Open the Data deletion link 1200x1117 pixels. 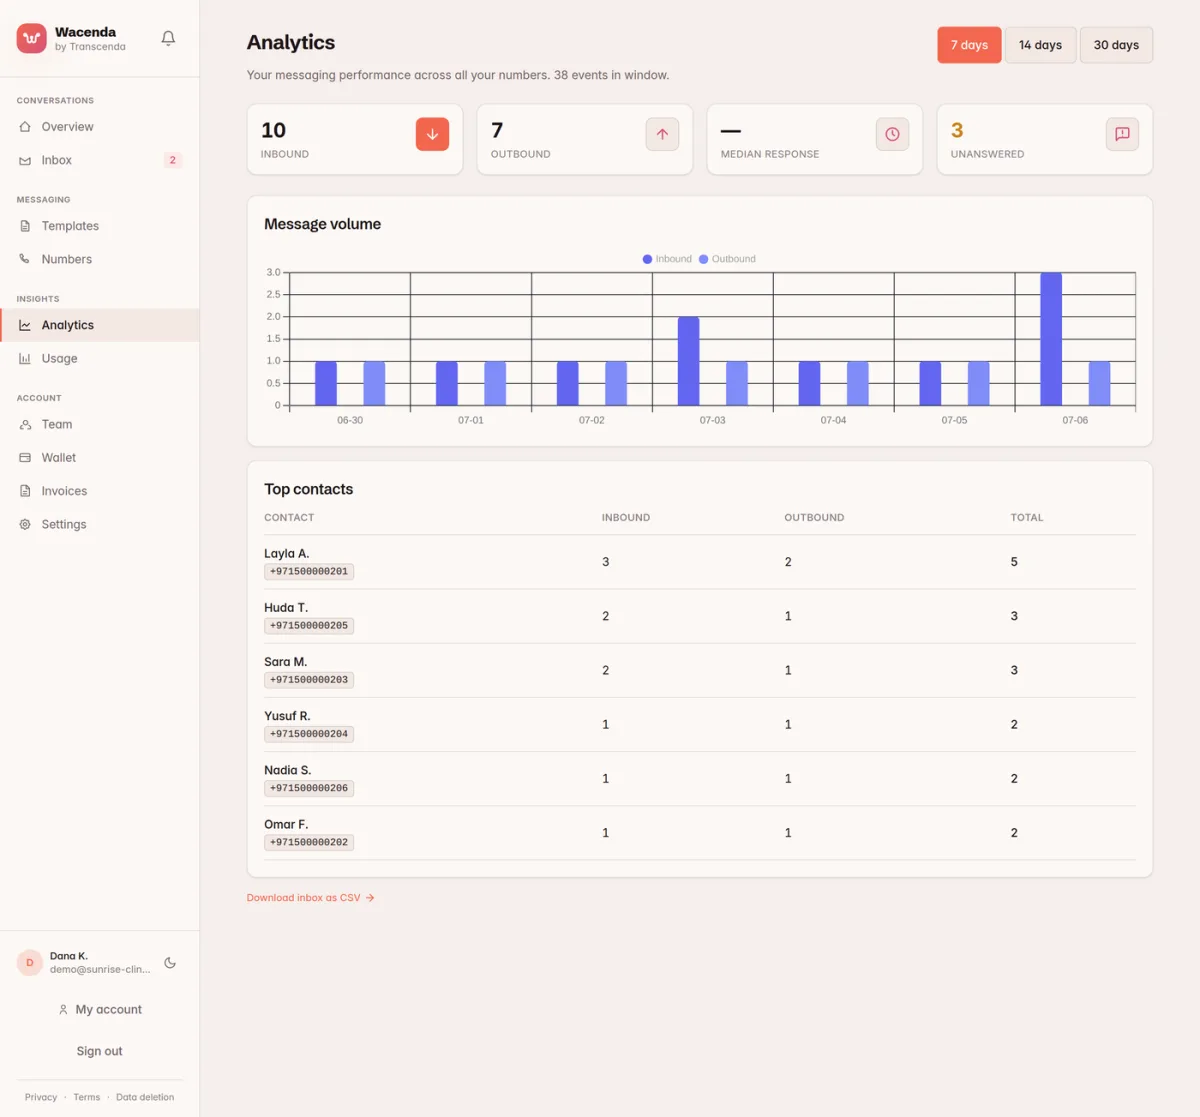pos(145,1097)
